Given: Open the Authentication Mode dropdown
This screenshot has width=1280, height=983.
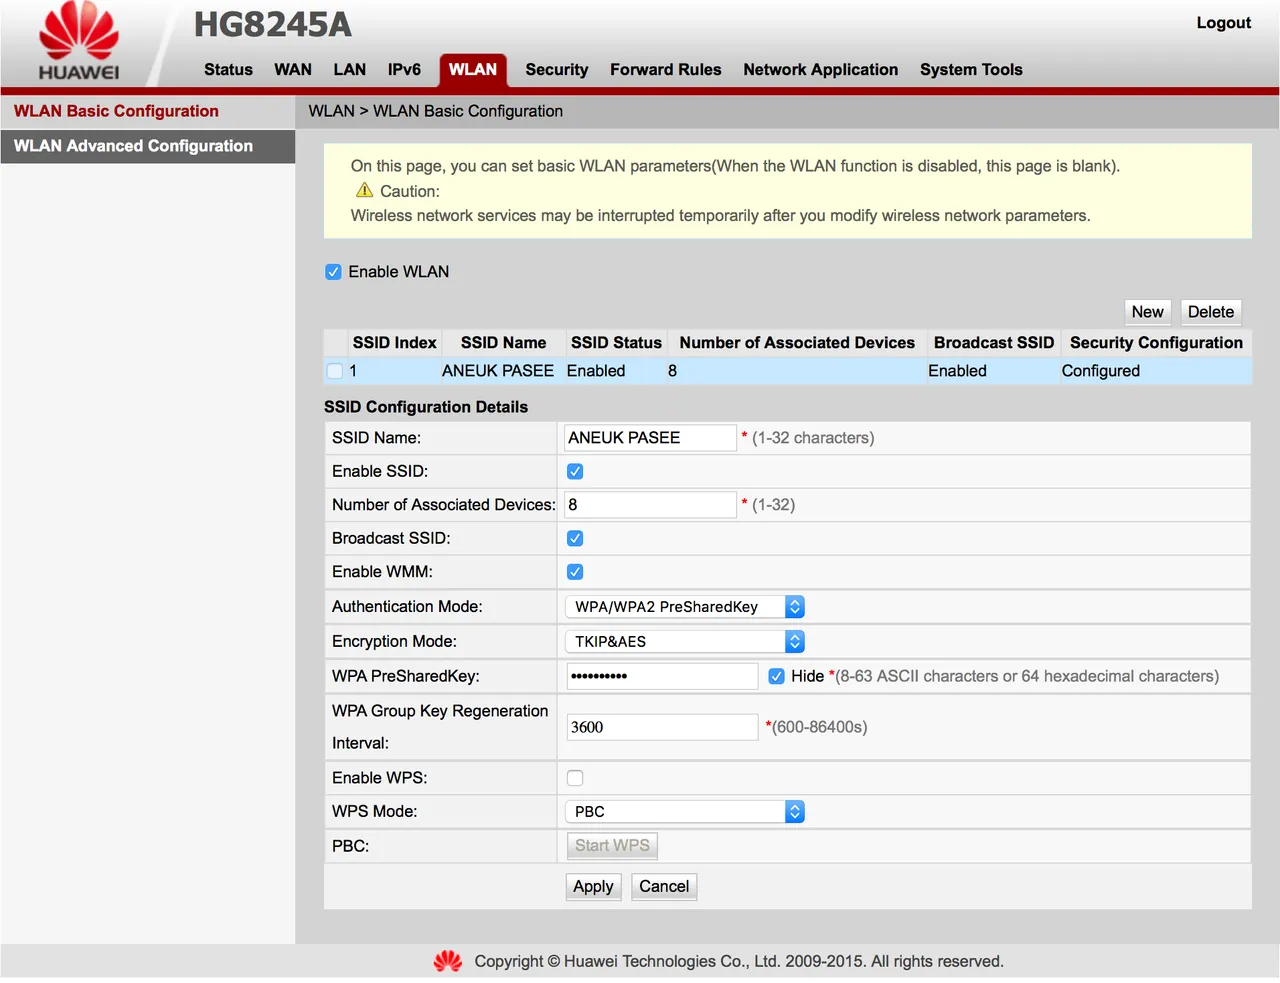Looking at the screenshot, I should (x=685, y=607).
